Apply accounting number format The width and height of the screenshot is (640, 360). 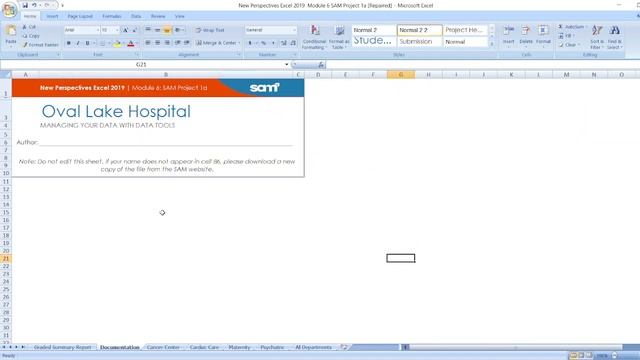pos(251,43)
